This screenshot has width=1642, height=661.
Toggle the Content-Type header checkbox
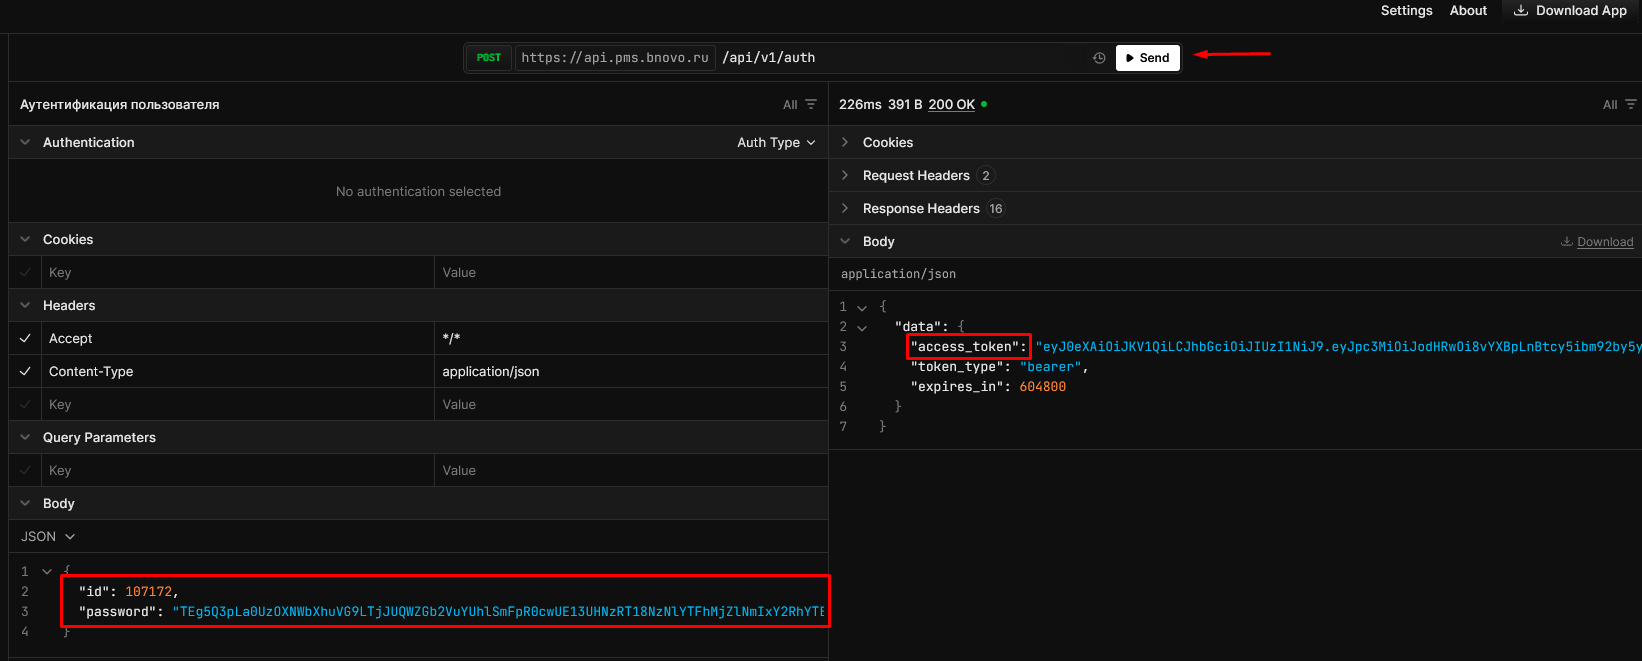click(25, 371)
